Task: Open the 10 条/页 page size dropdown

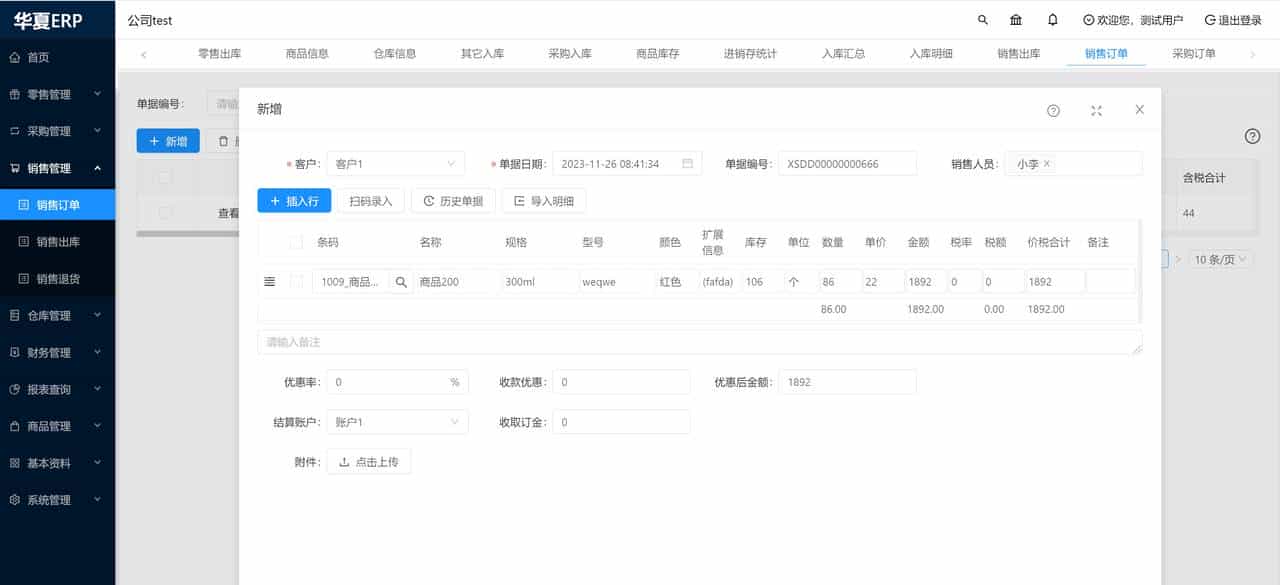Action: [x=1220, y=258]
